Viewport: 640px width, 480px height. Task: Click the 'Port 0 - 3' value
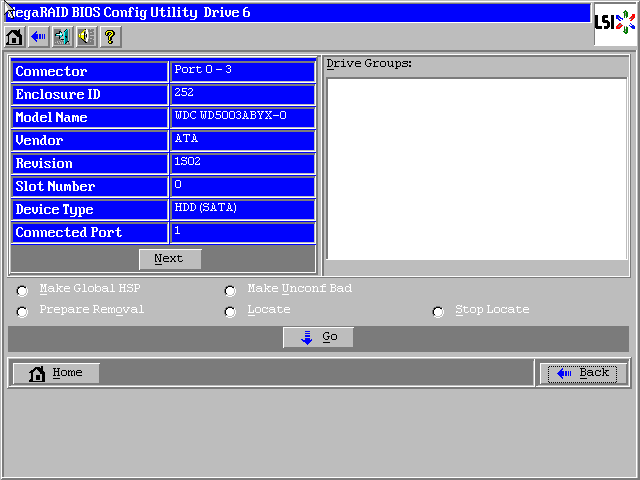(x=203, y=69)
